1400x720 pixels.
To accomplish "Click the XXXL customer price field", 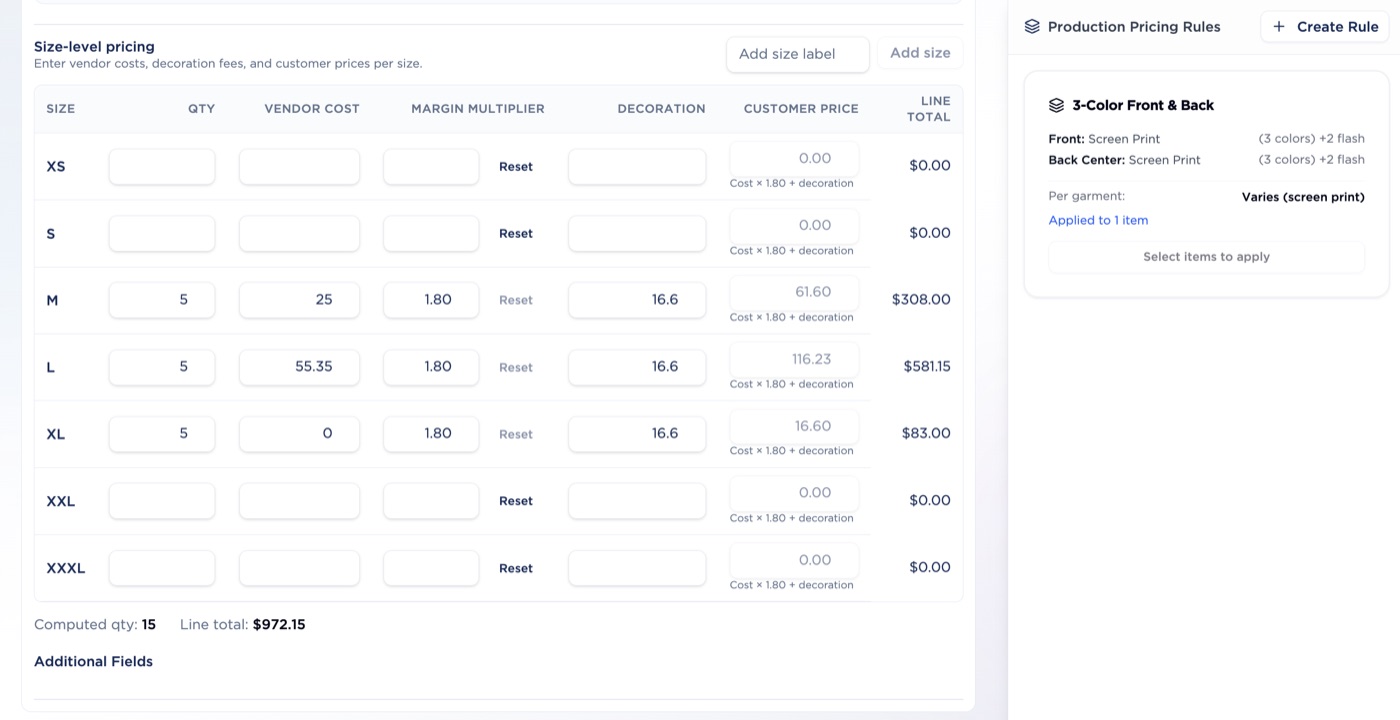I will 794,560.
